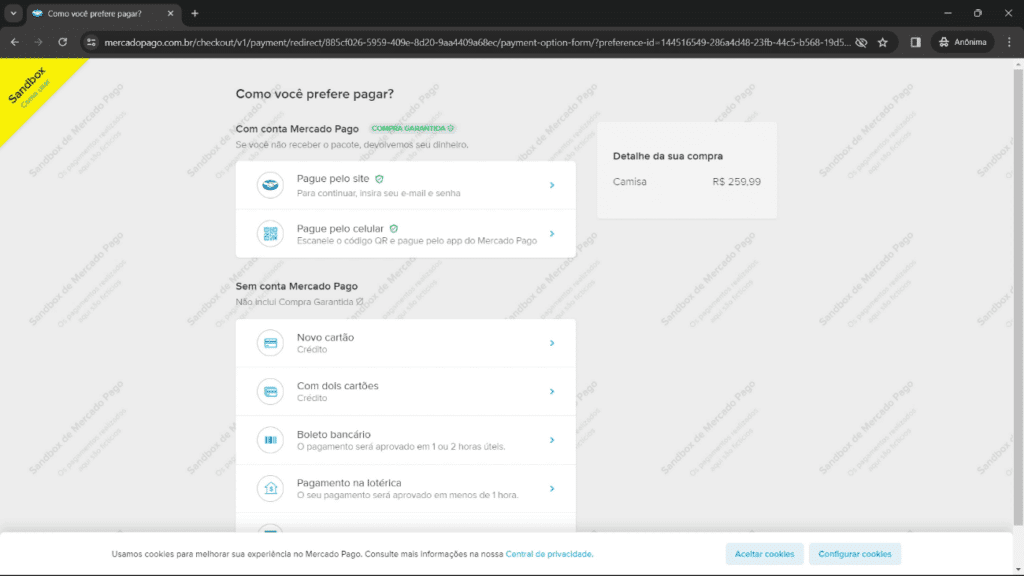
Task: Click the third-party cookies blocked eye icon
Action: pyautogui.click(x=861, y=42)
